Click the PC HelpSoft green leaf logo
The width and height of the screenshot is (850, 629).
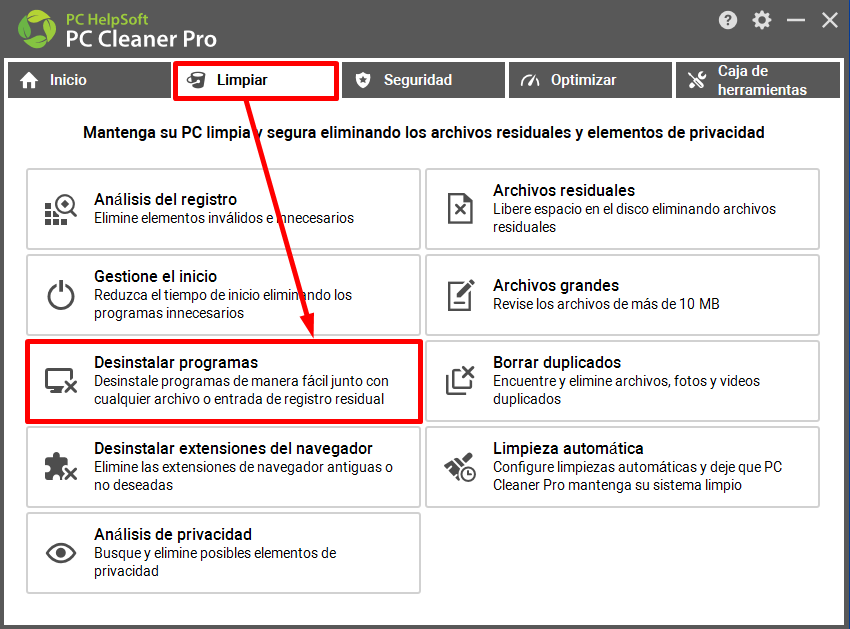point(37,29)
